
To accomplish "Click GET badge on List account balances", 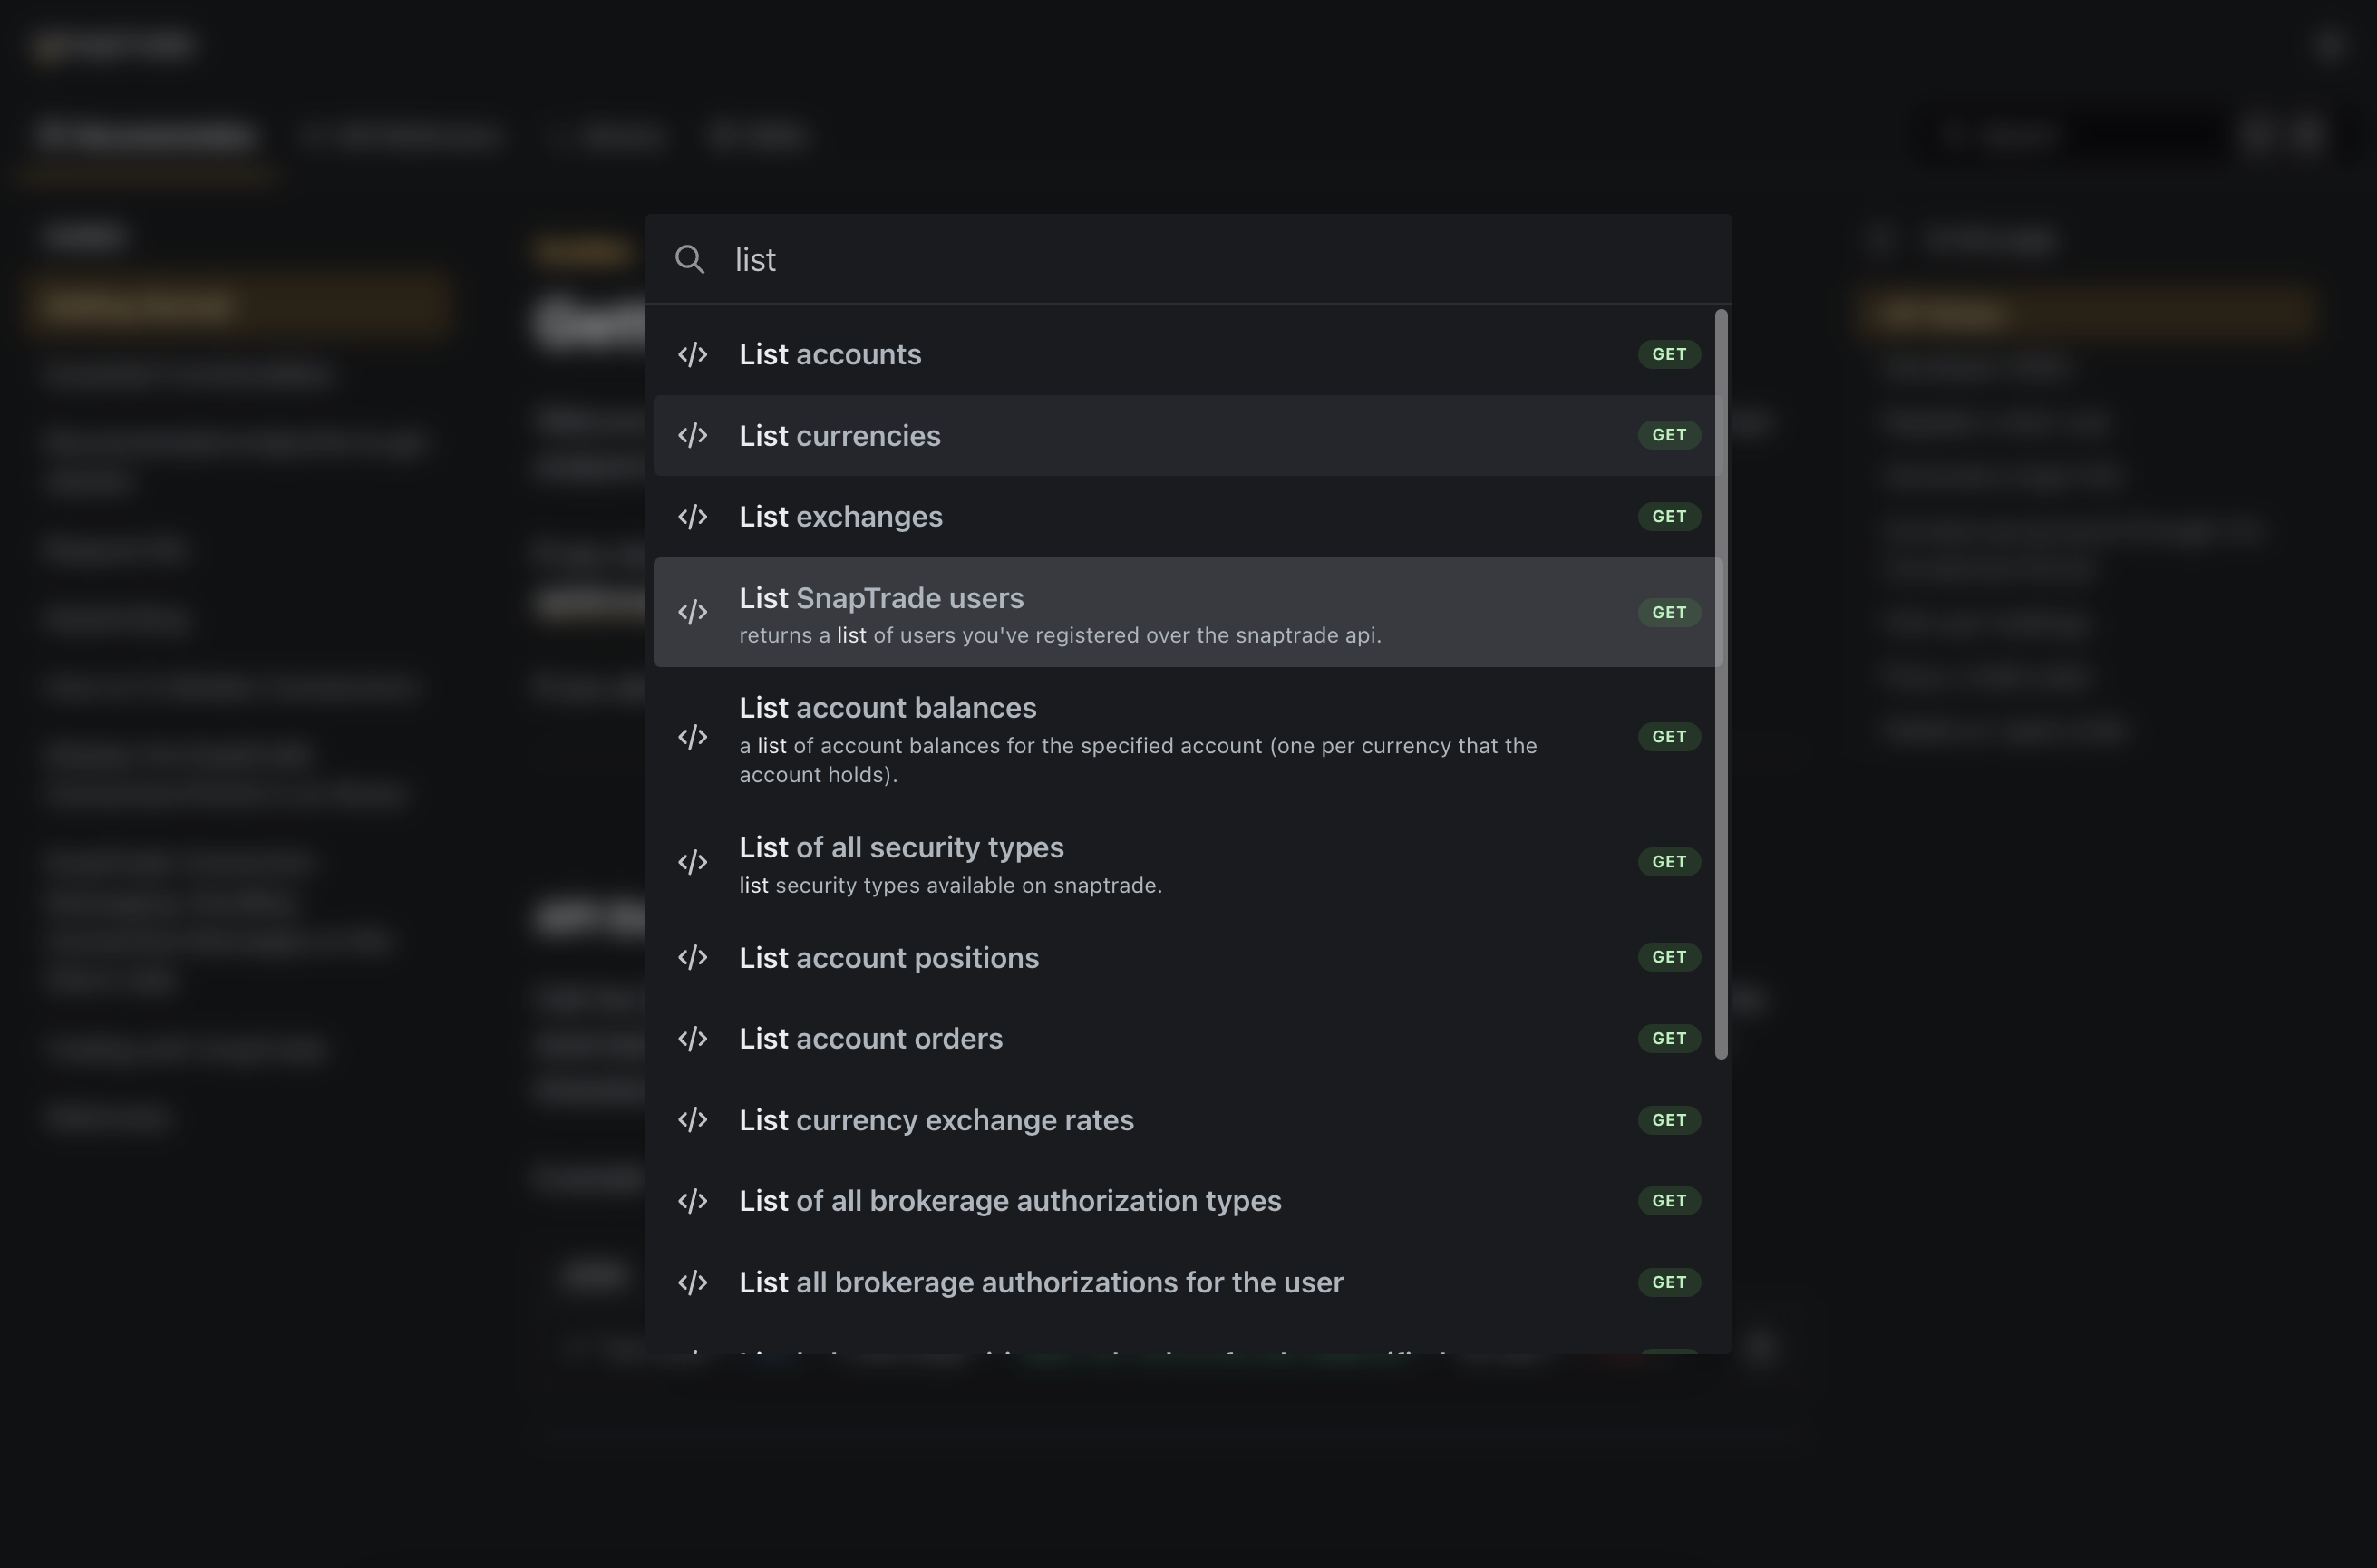I will pos(1669,737).
